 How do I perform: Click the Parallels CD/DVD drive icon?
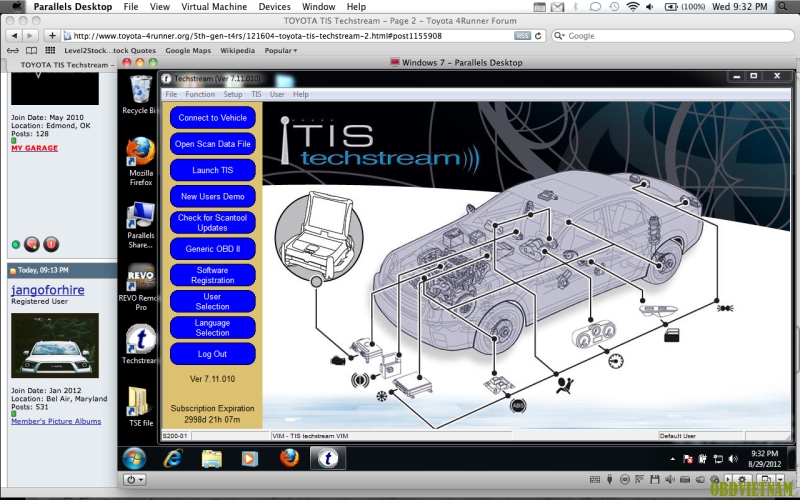(625, 480)
